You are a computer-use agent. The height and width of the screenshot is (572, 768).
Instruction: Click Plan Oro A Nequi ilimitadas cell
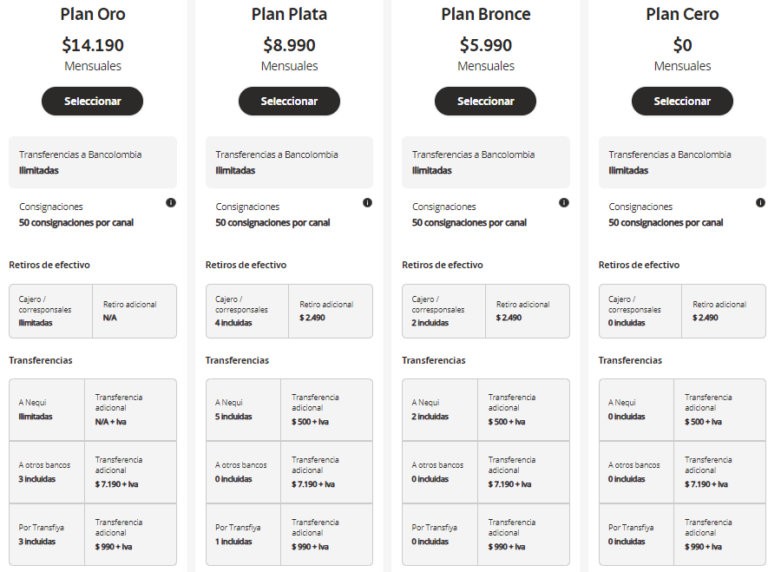(46, 409)
